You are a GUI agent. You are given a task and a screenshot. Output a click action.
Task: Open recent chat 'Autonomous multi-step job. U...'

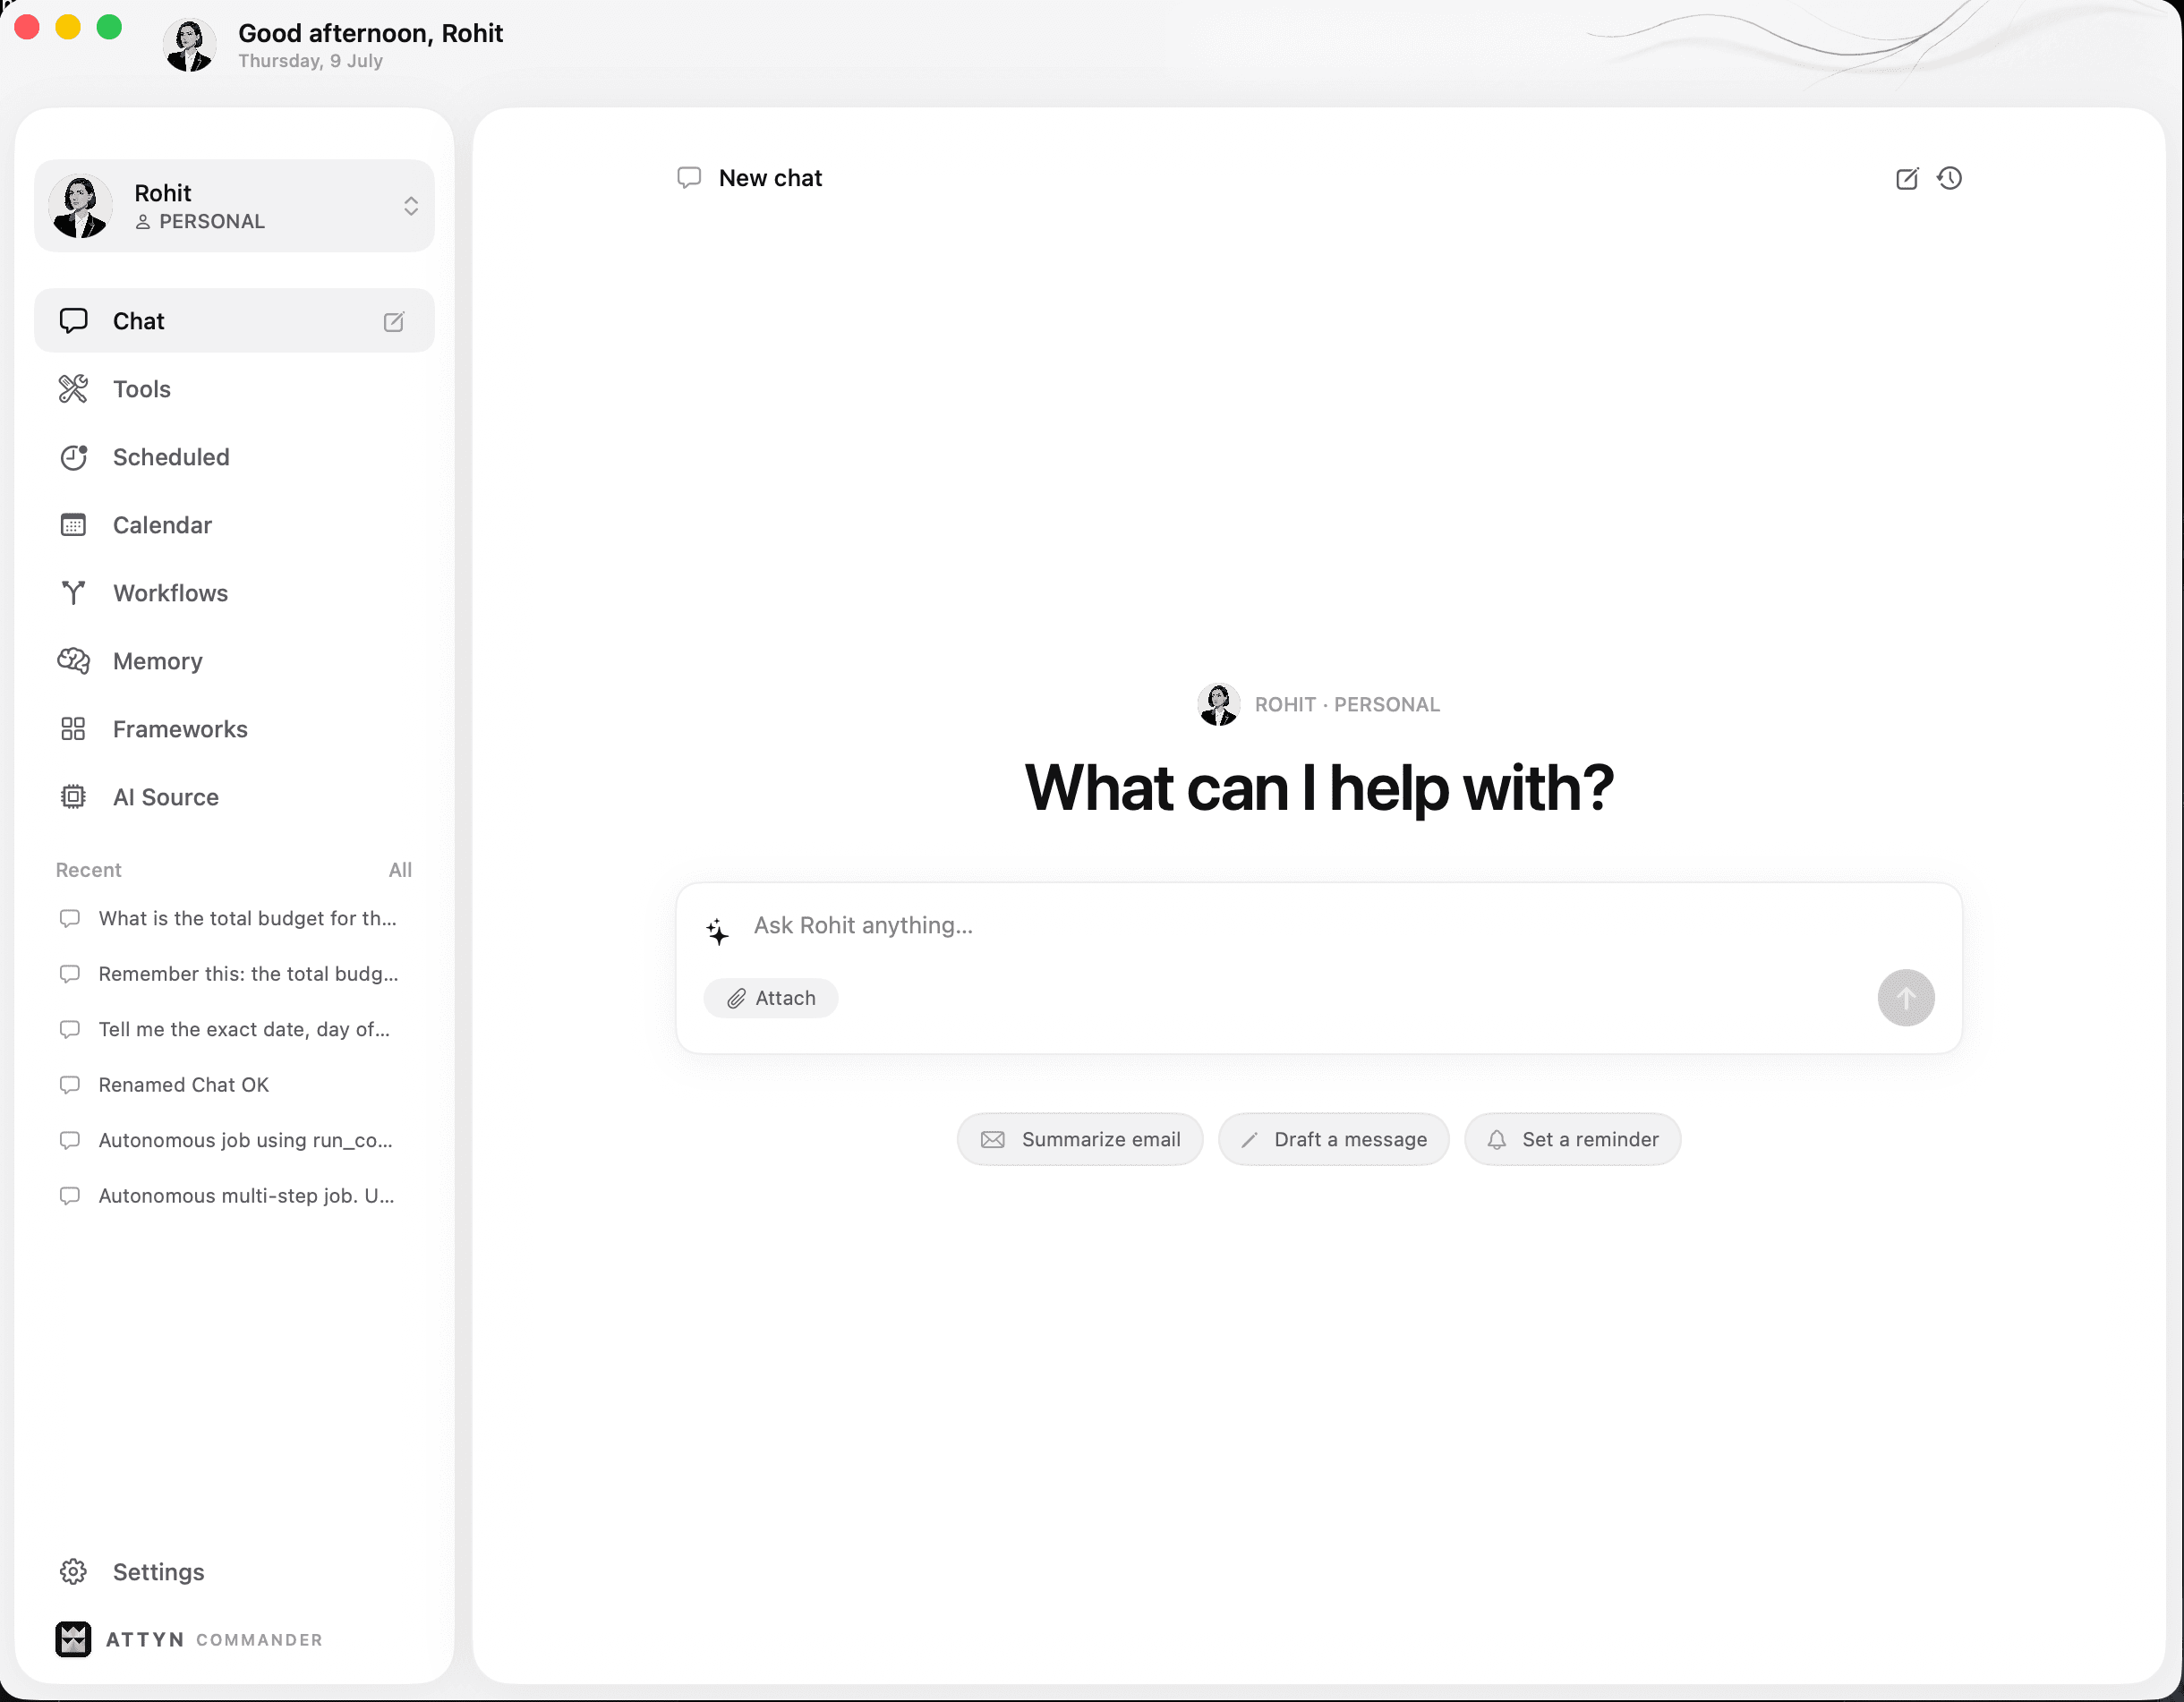pyautogui.click(x=234, y=1196)
